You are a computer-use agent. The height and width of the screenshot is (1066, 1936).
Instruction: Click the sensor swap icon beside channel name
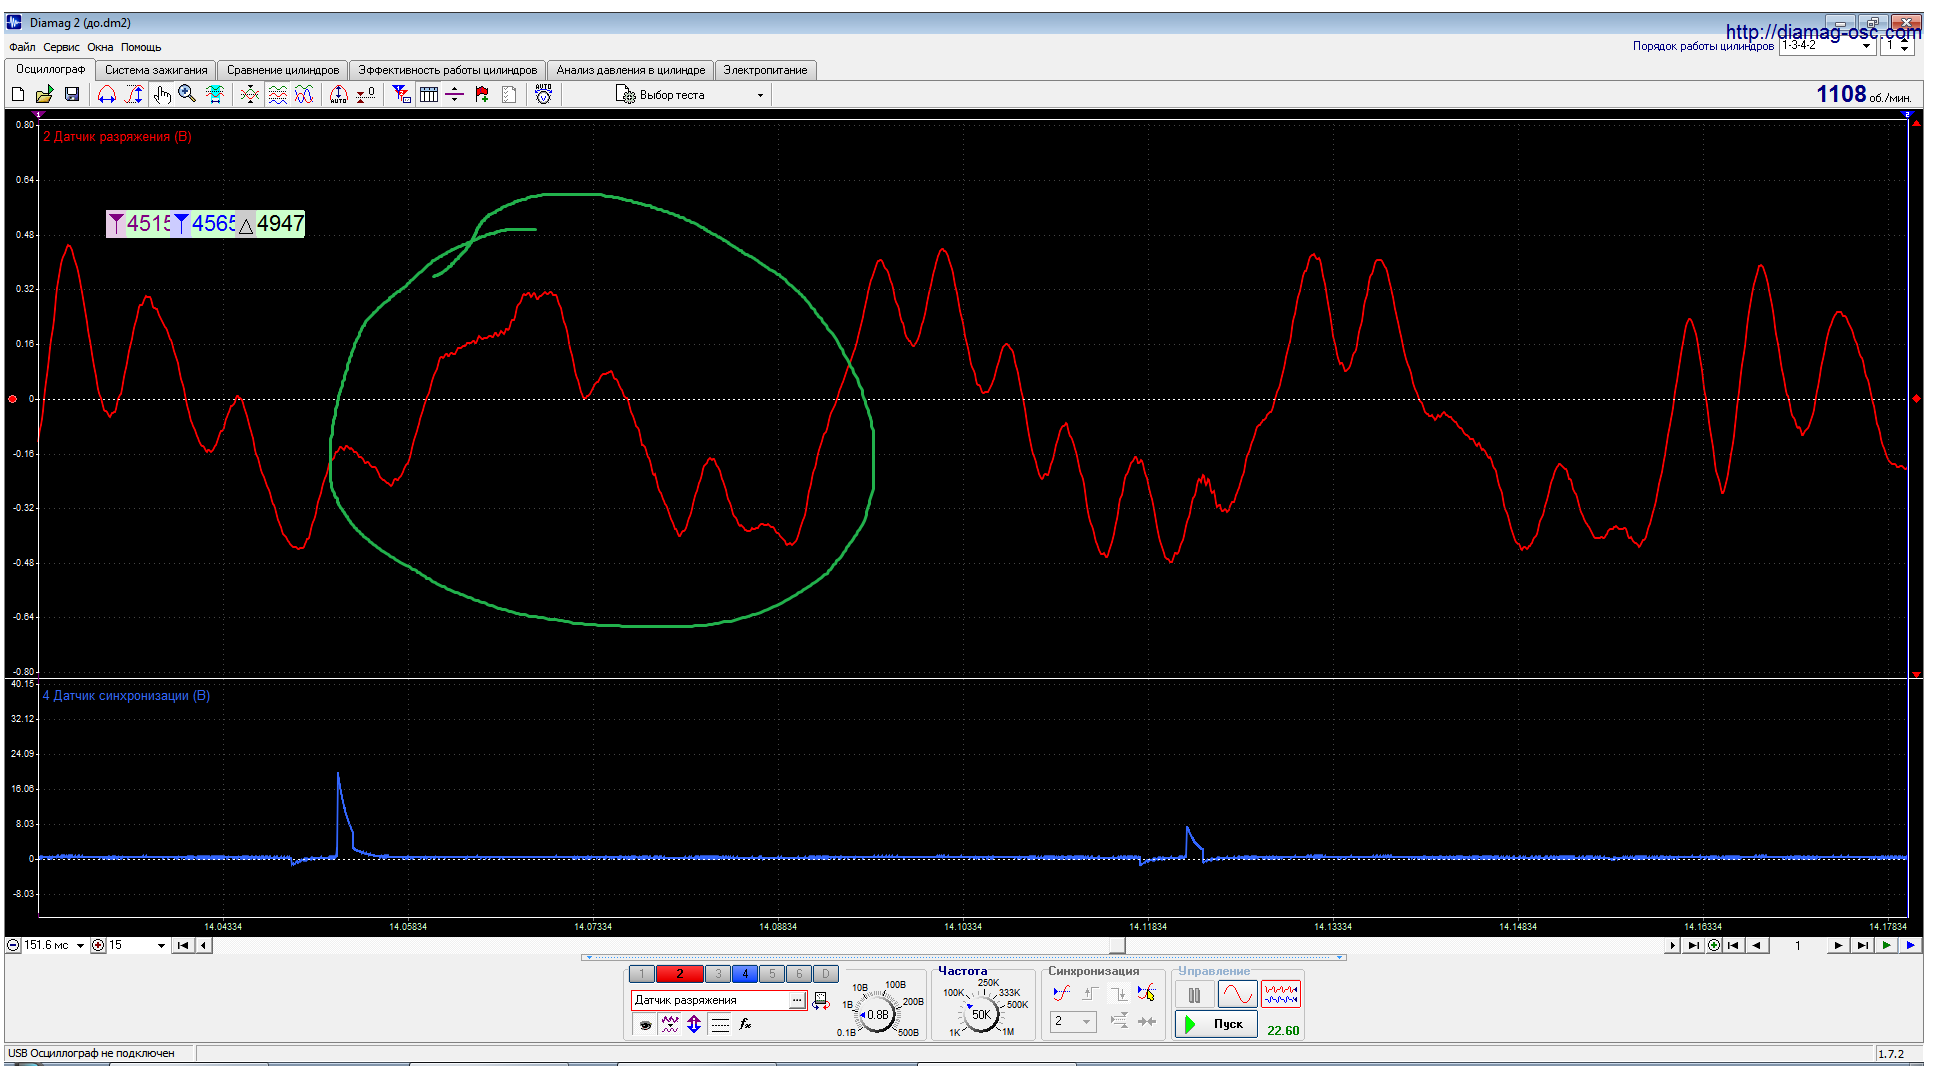(821, 1001)
